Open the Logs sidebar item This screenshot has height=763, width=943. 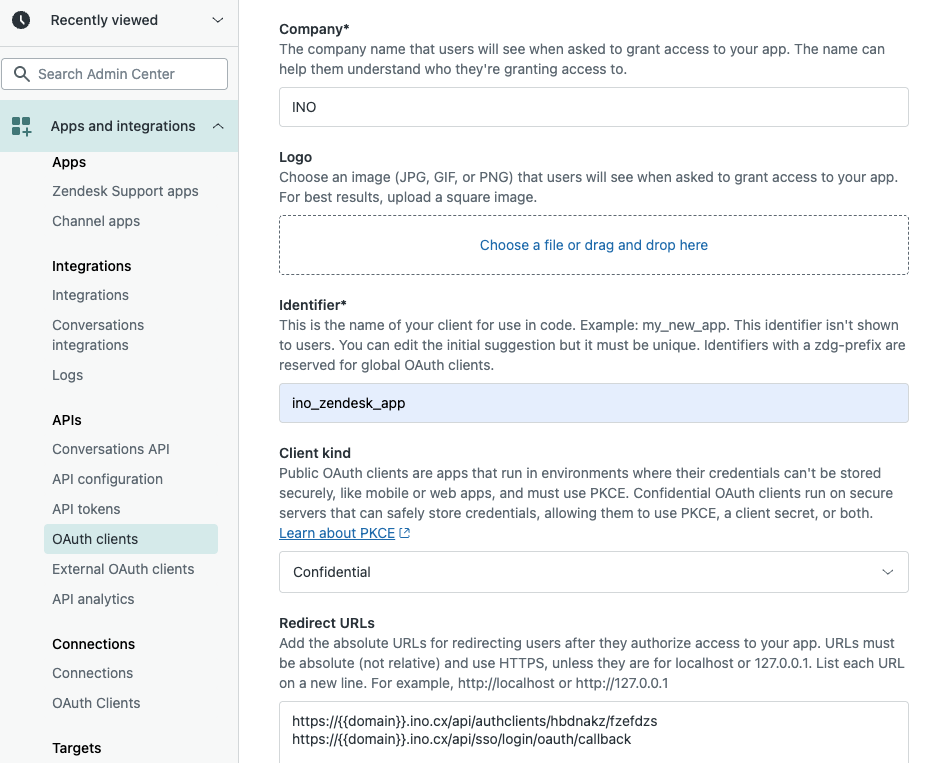pyautogui.click(x=67, y=375)
